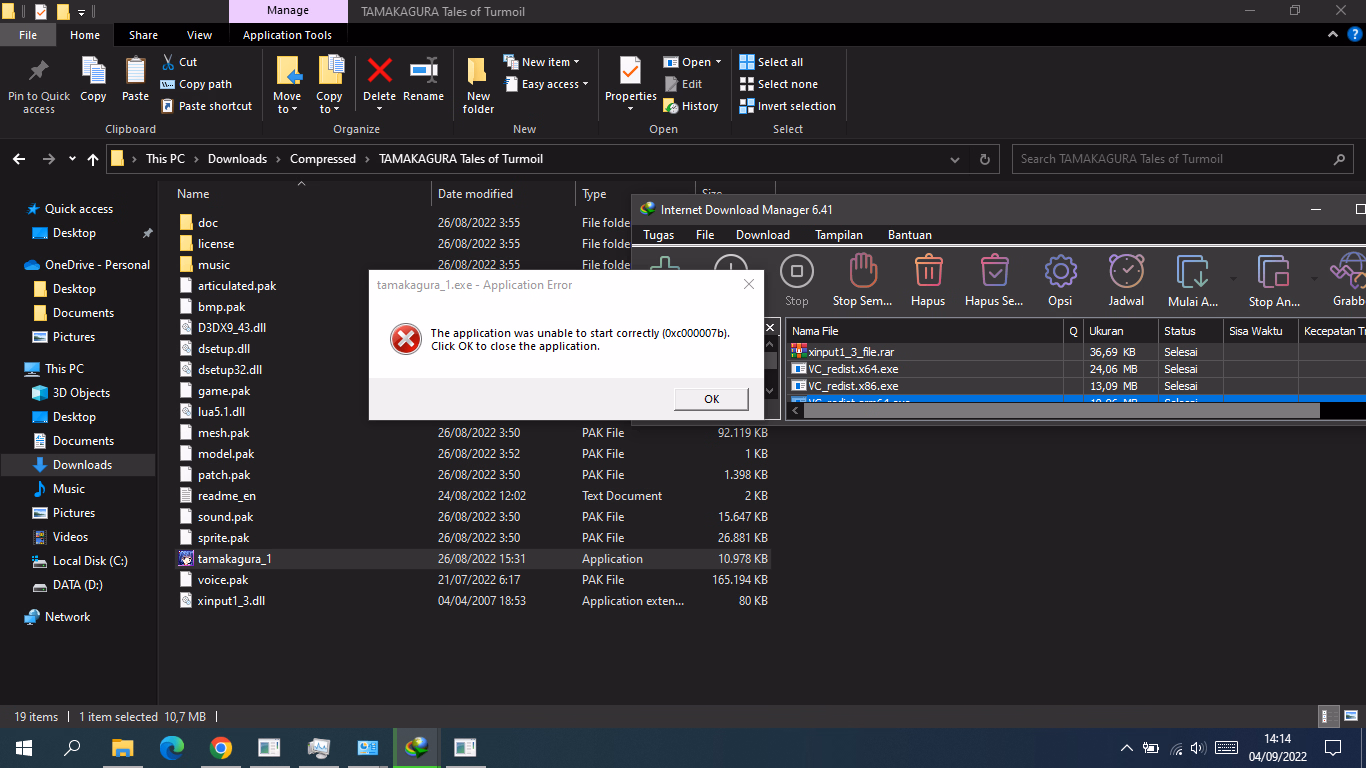This screenshot has height=768, width=1366.
Task: Click IDM Hapus Se... icon
Action: coord(994,271)
